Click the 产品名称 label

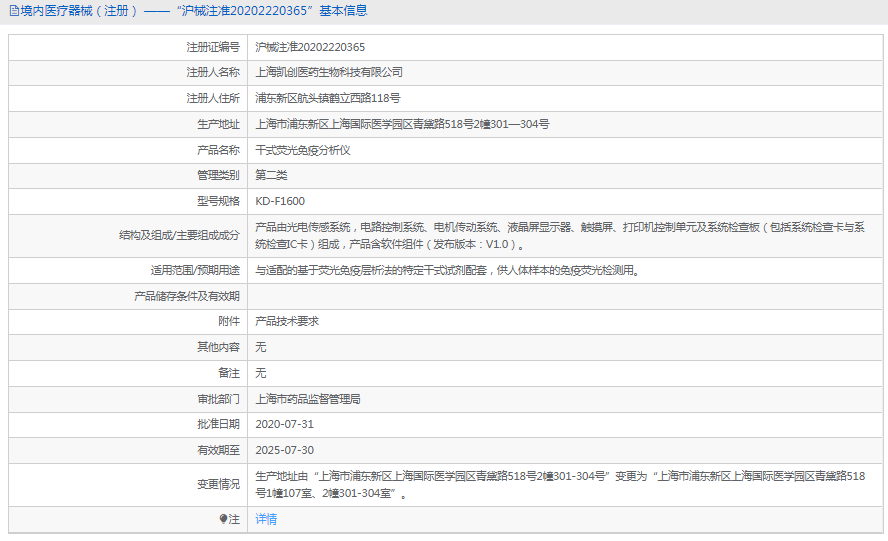pos(218,150)
